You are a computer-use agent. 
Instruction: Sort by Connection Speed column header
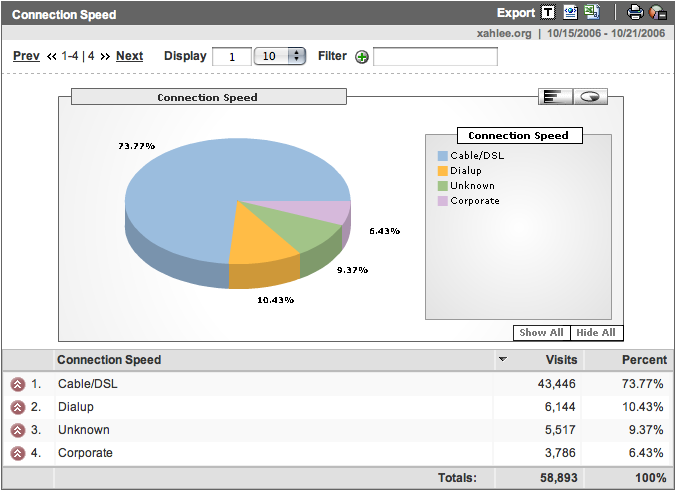click(109, 360)
